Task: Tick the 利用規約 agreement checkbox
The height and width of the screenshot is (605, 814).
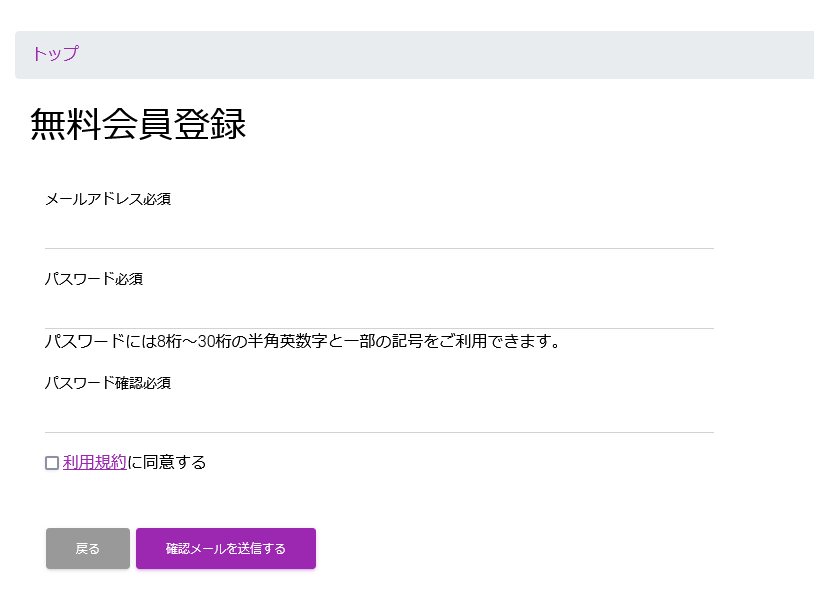Action: click(52, 463)
